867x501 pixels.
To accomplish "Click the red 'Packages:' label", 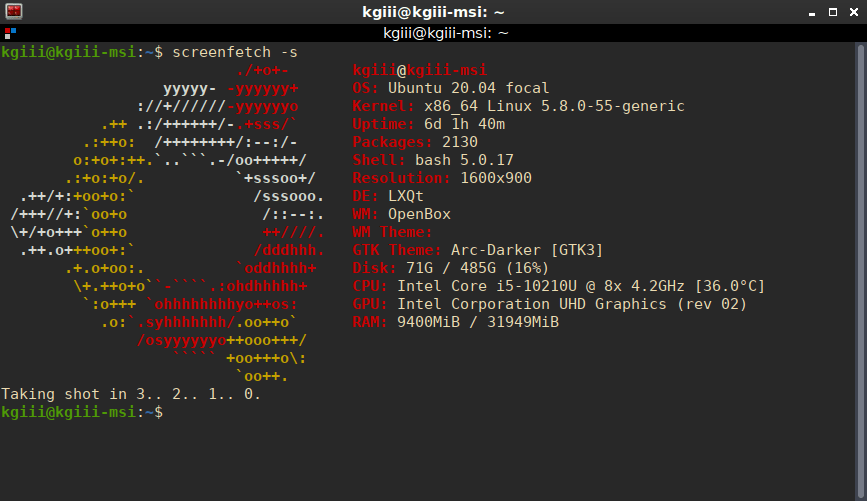I will [393, 142].
